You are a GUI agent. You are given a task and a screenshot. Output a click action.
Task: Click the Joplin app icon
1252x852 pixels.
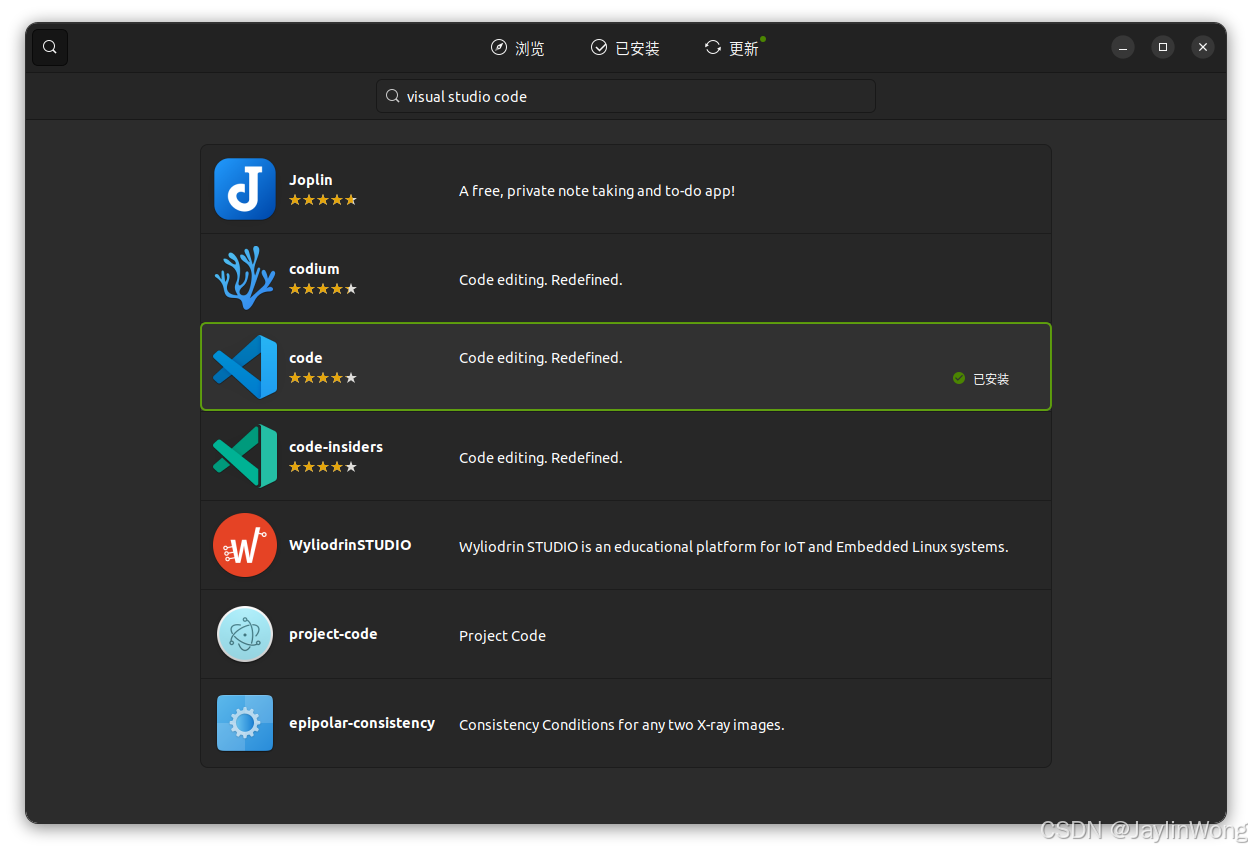[245, 189]
